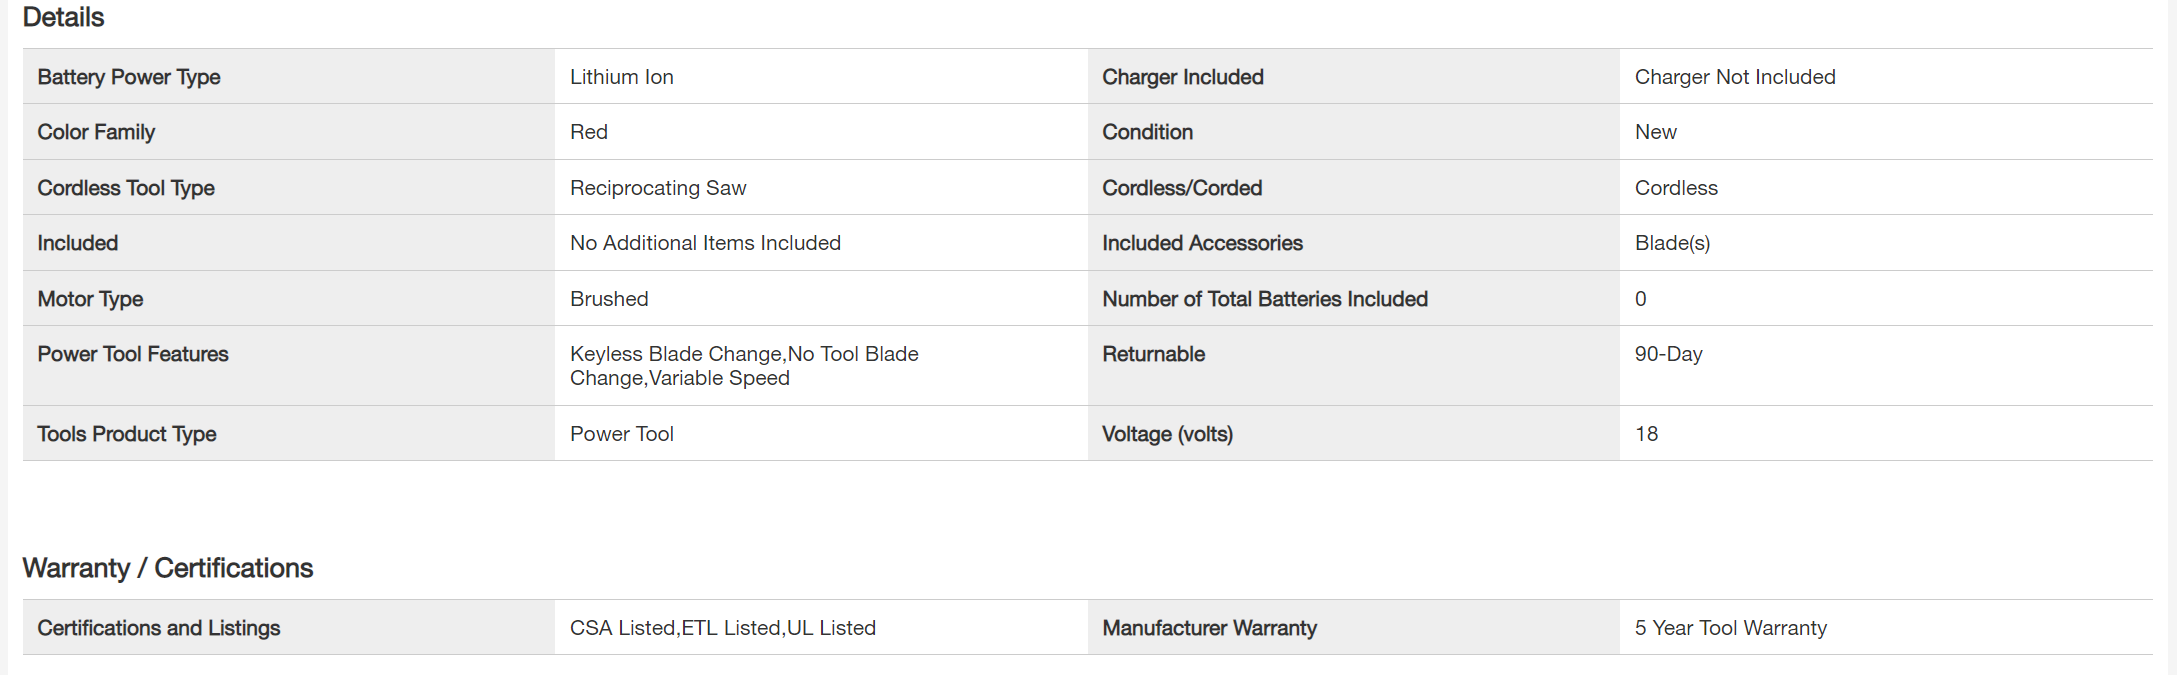Click the Red color family value
The image size is (2177, 675).
[589, 132]
